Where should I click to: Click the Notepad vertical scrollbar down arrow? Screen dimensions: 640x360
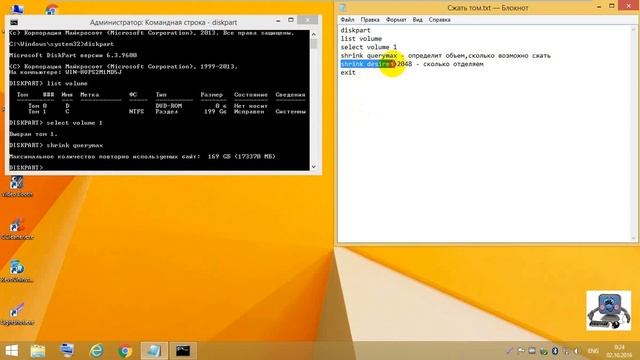(x=634, y=238)
